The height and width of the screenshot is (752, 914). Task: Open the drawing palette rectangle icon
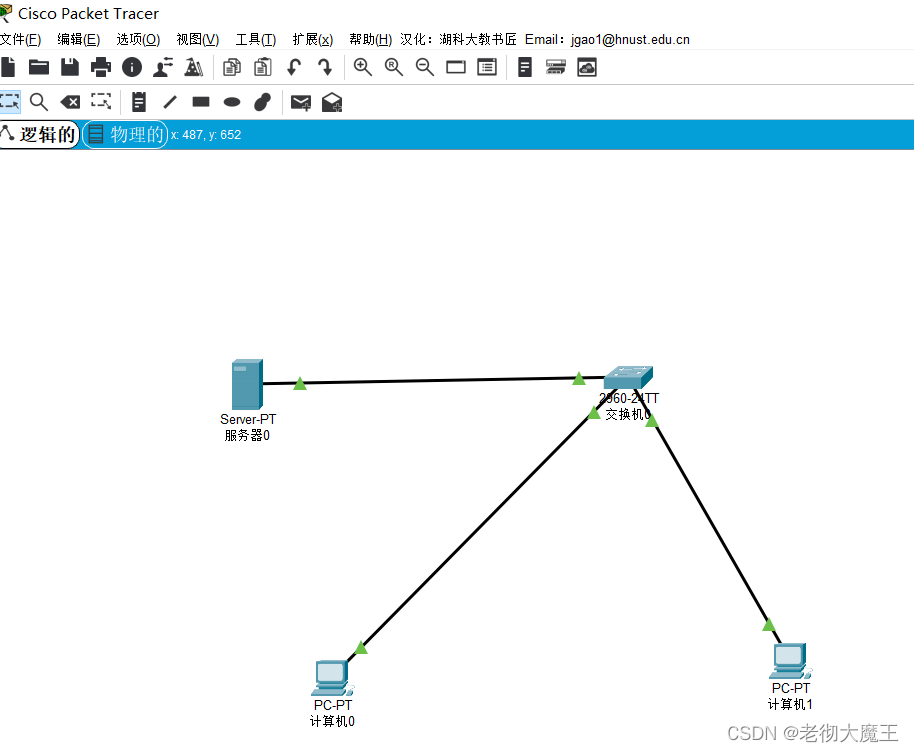coord(456,67)
